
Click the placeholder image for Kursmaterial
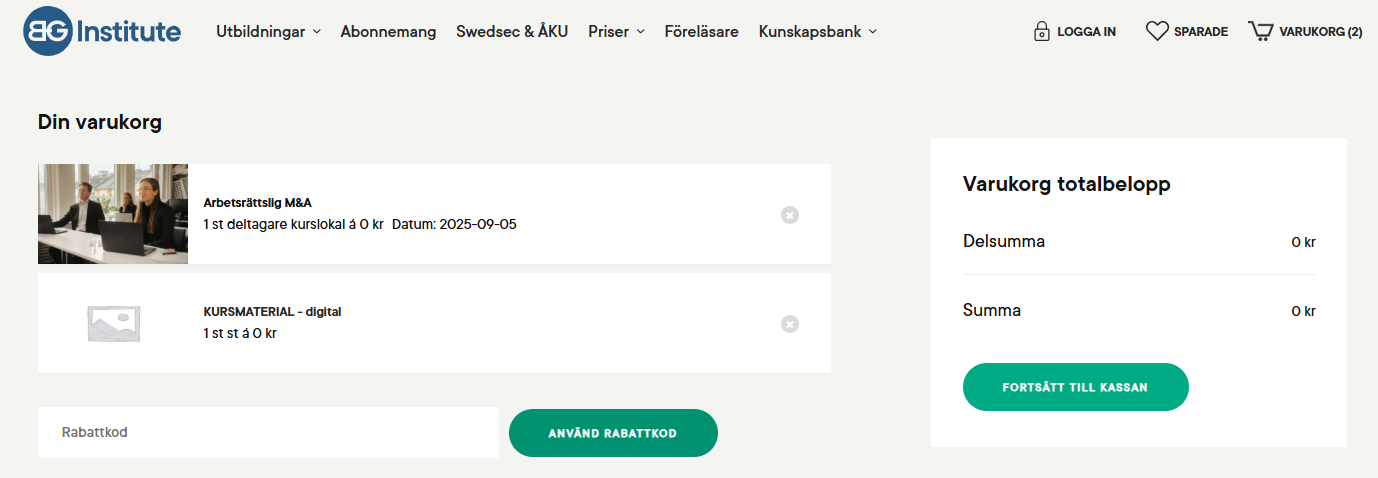pos(113,323)
